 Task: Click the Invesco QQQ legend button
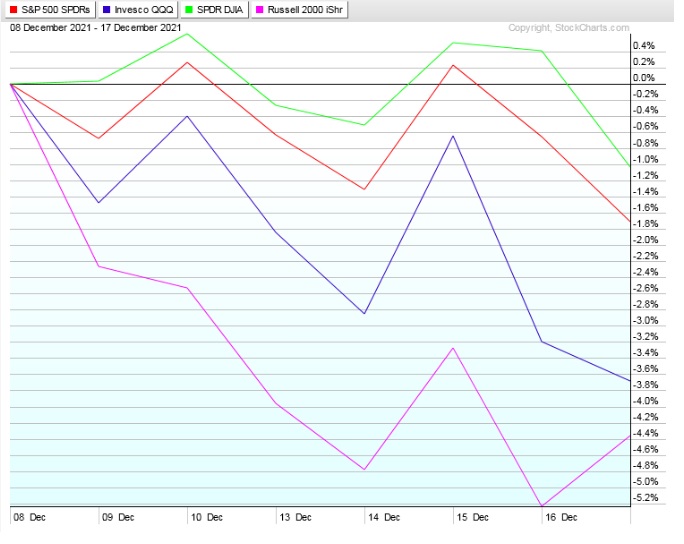[138, 10]
